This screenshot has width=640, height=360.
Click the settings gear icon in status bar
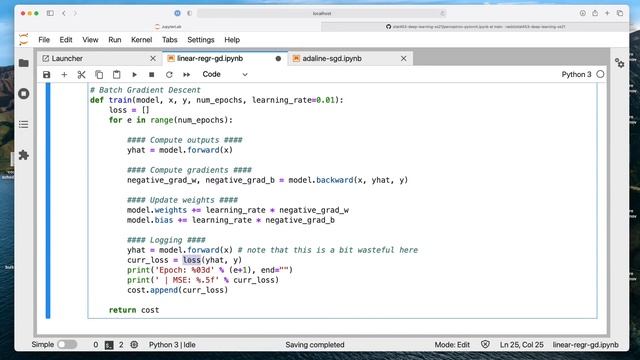point(134,345)
